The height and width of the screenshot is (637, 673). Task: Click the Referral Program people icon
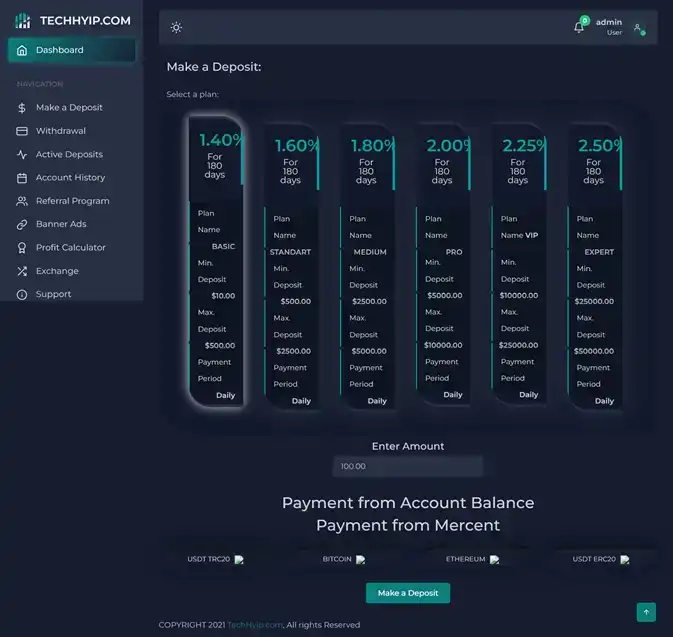point(22,201)
